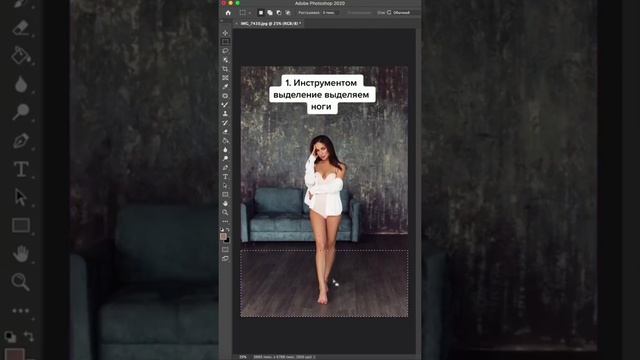
Task: Select the Zoom tool
Action: 225,213
